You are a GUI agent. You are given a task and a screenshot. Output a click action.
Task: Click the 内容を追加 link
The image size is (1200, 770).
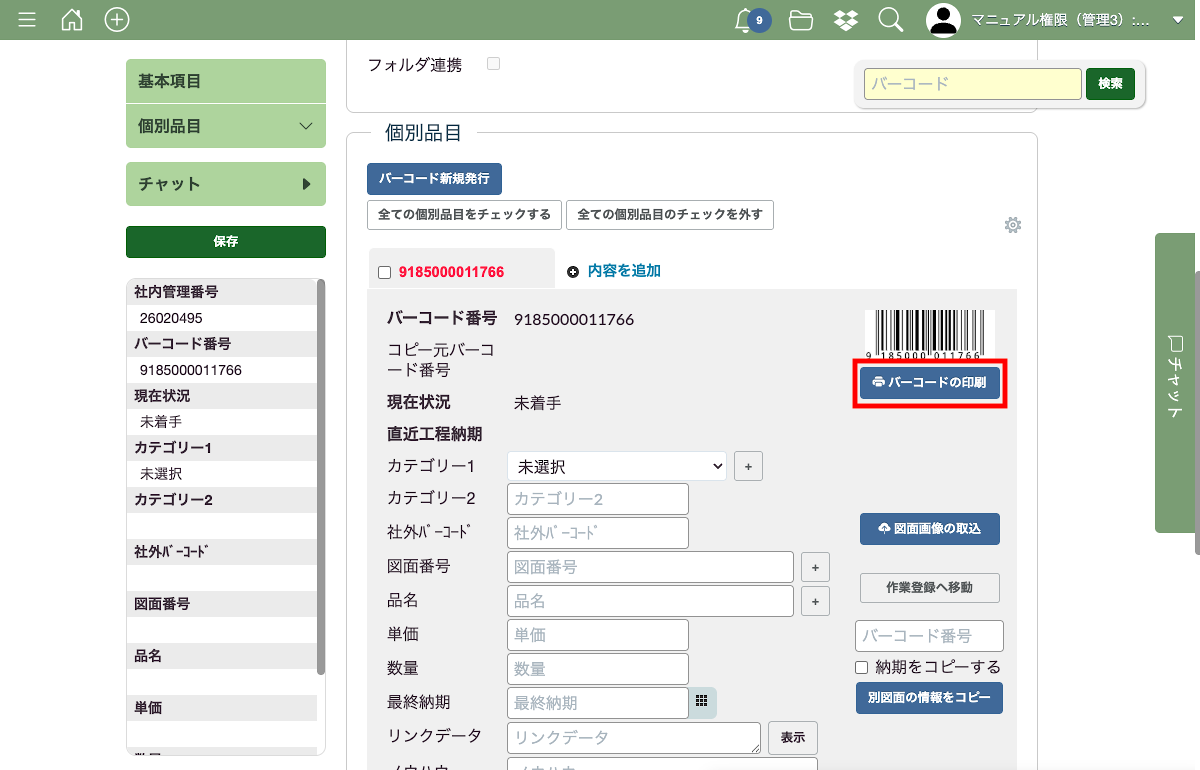pos(623,271)
